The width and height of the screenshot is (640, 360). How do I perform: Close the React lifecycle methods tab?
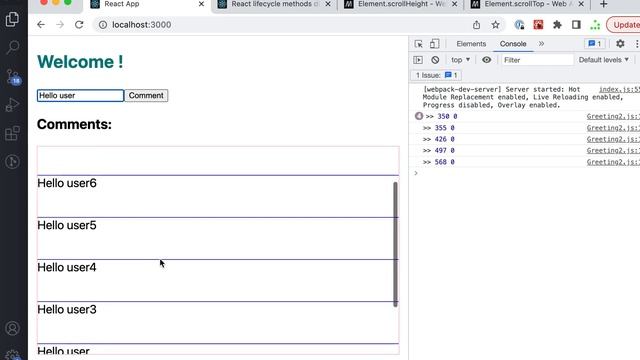point(328,4)
